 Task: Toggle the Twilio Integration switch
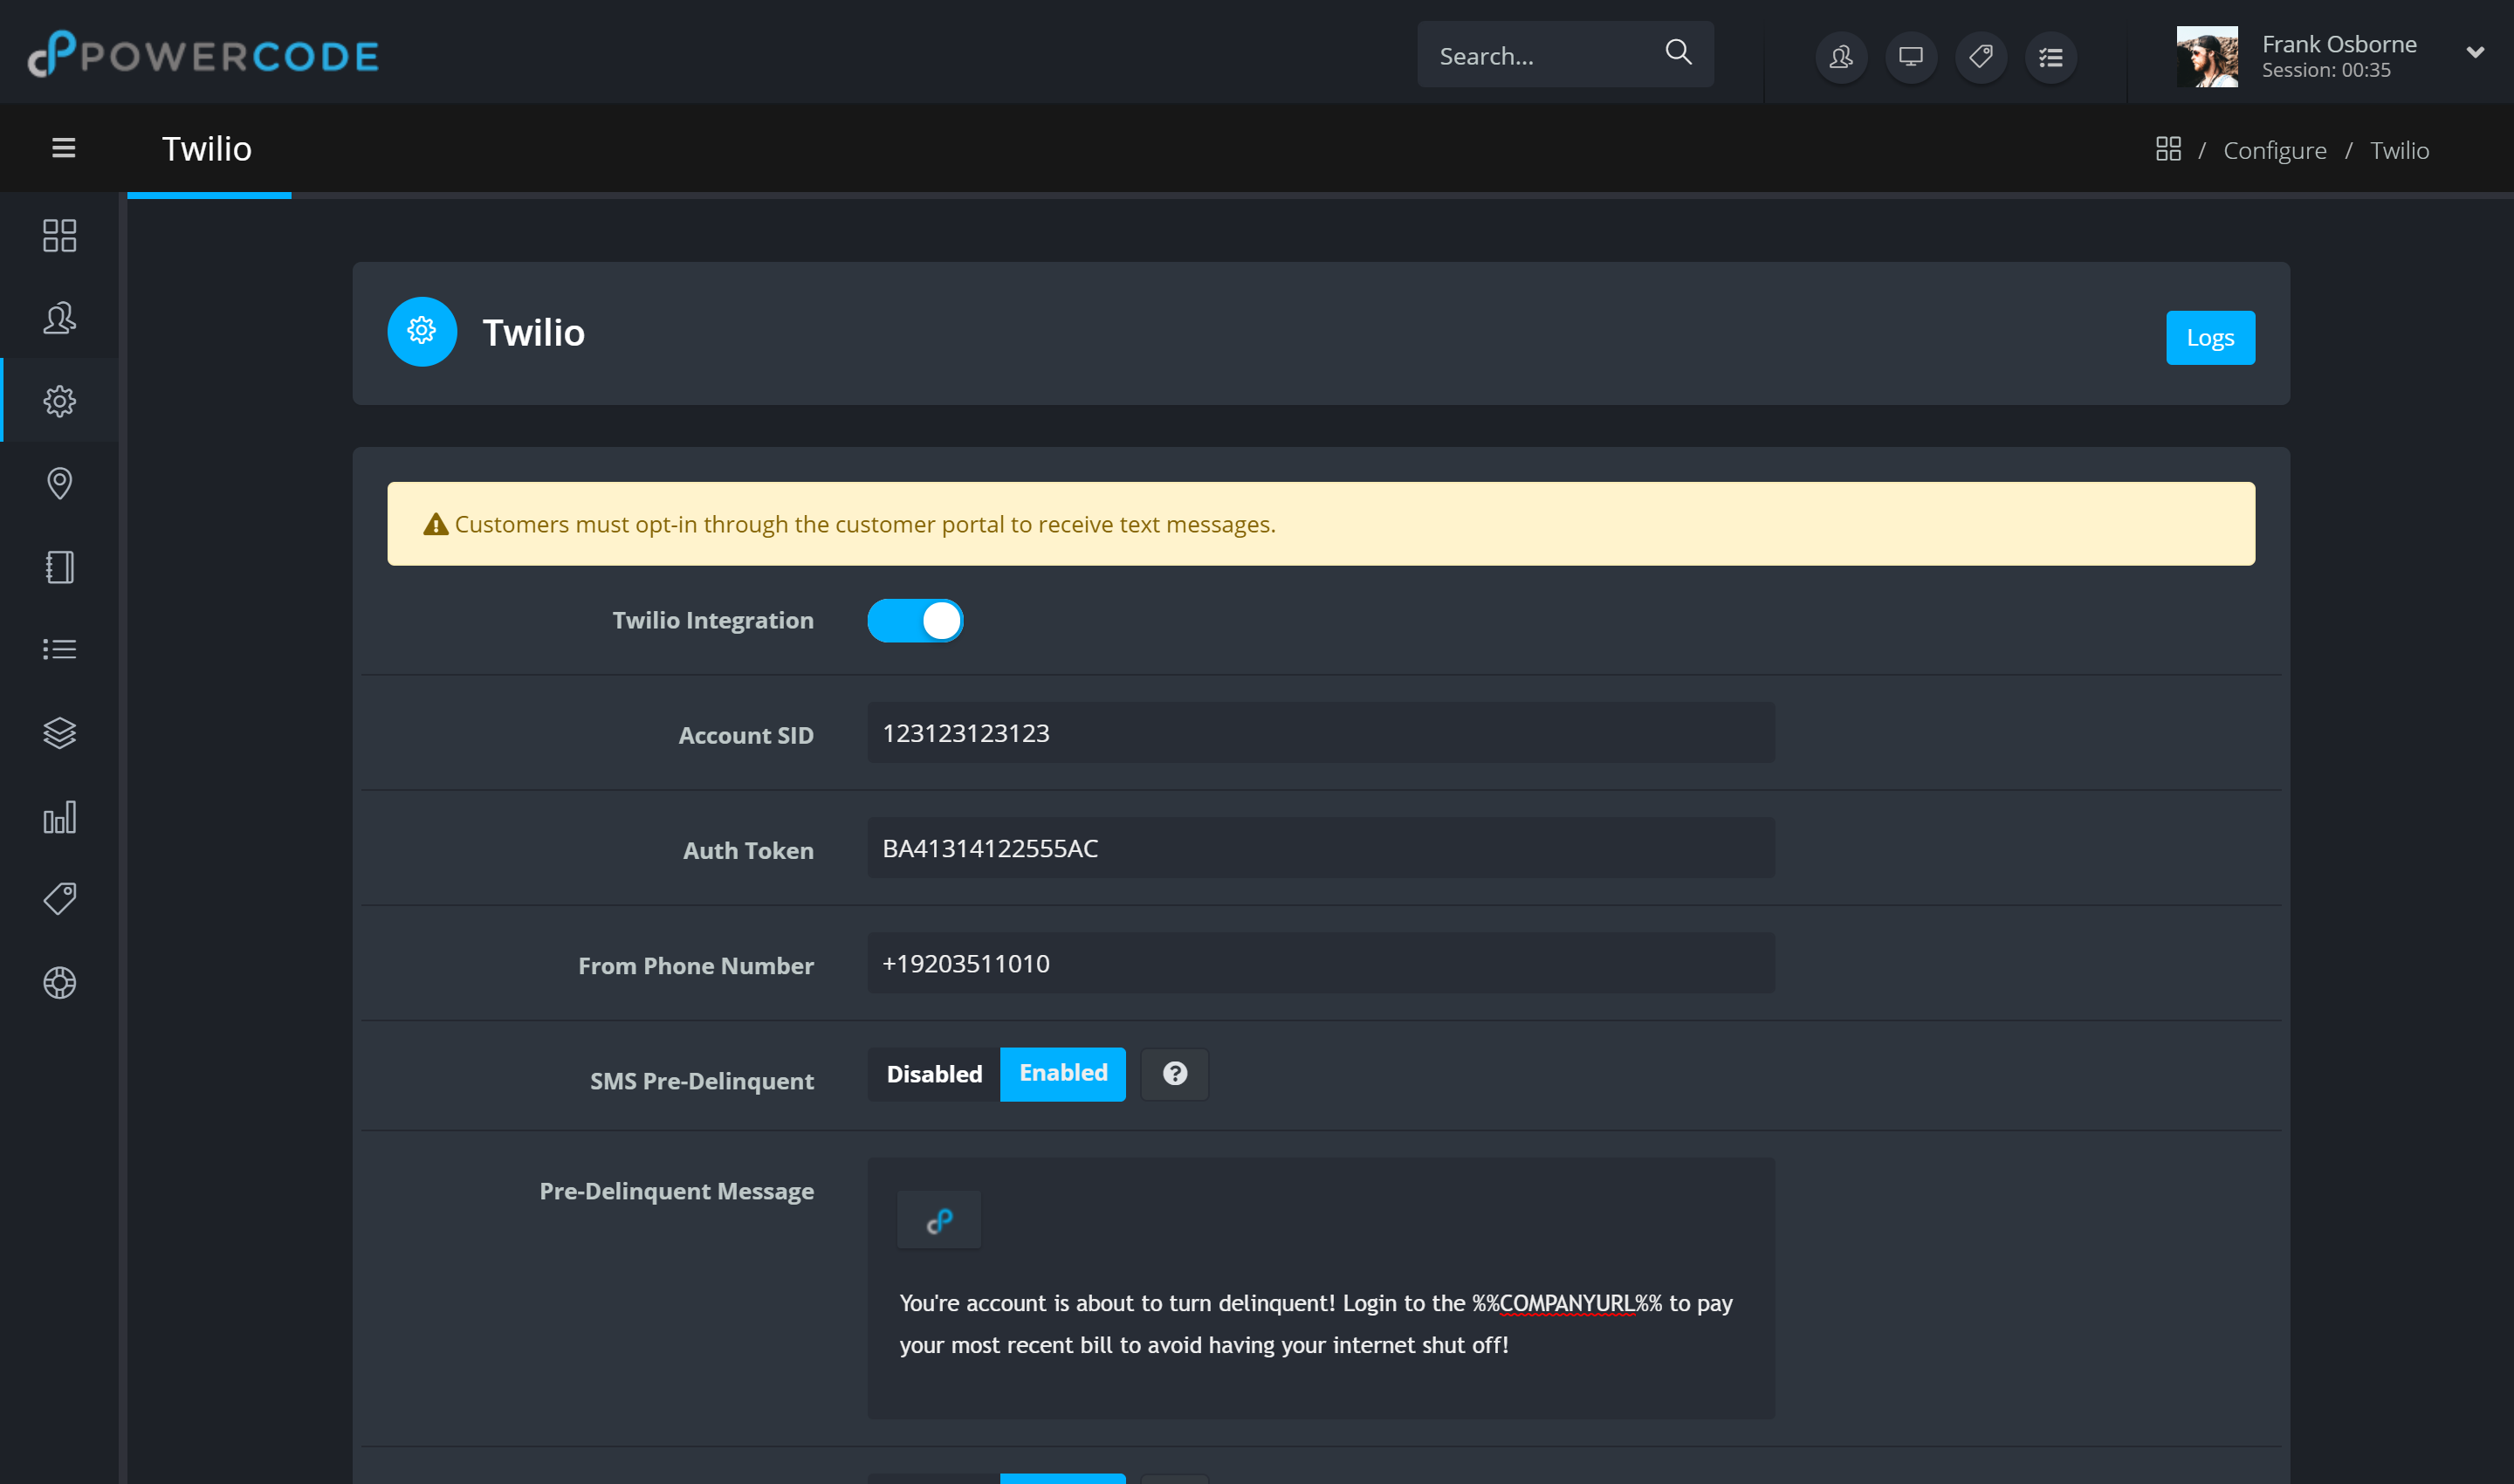(915, 621)
